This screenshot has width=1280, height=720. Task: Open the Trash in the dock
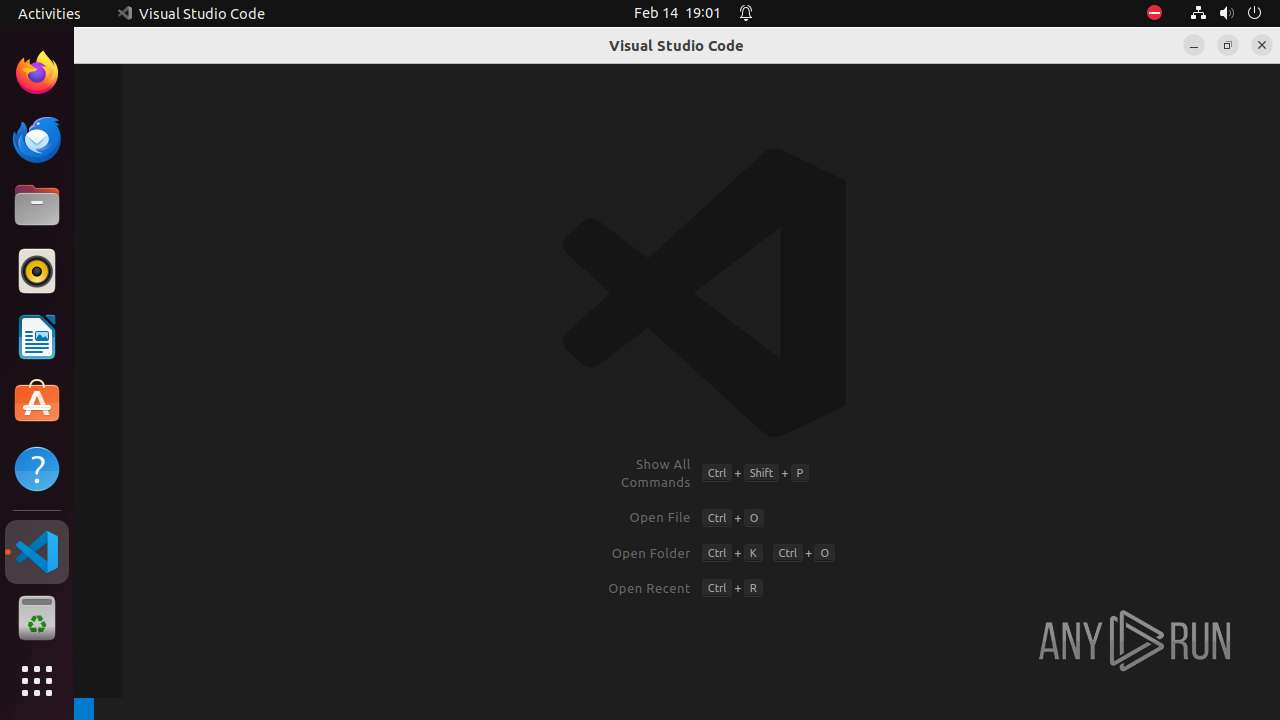point(37,618)
